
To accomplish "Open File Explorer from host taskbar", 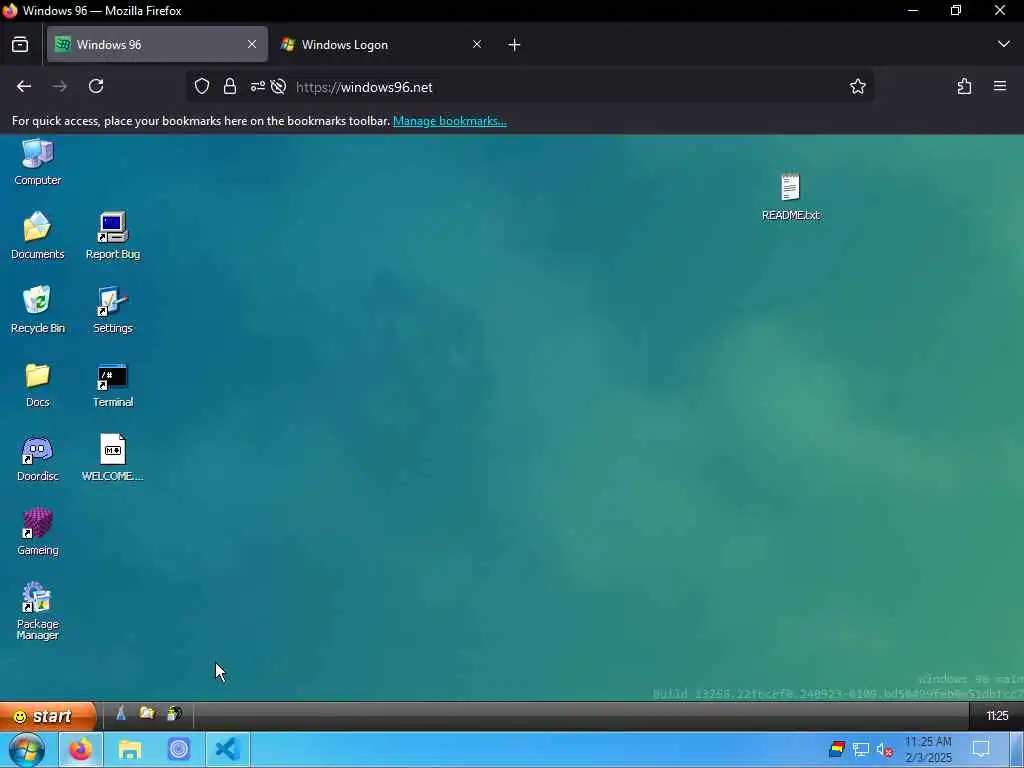I will coord(130,750).
